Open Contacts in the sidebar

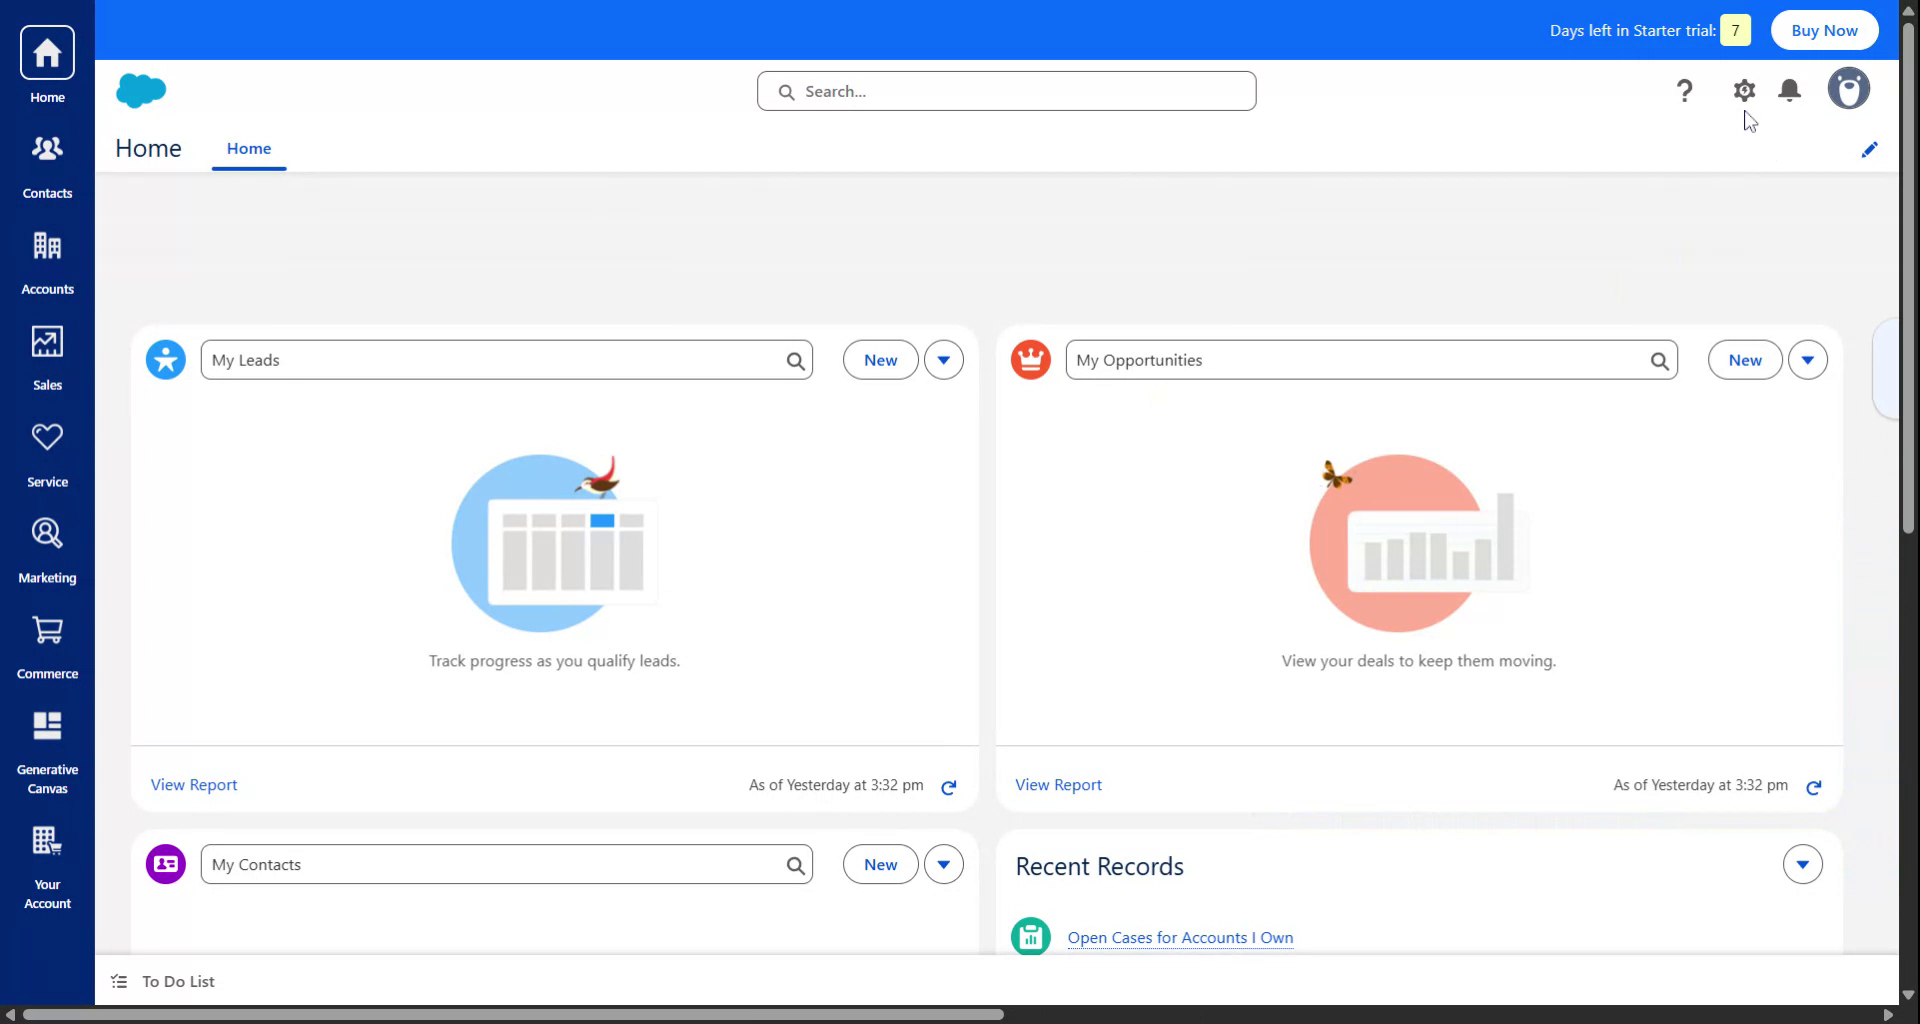pyautogui.click(x=47, y=167)
